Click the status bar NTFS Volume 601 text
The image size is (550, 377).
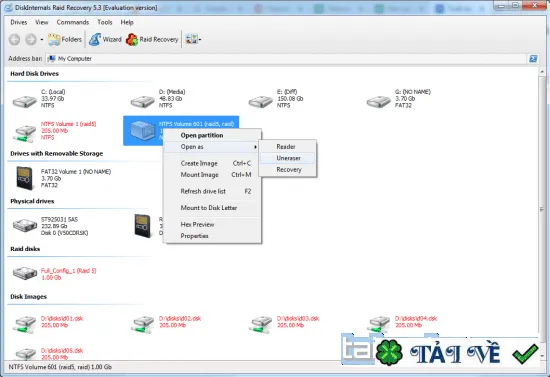[60, 367]
